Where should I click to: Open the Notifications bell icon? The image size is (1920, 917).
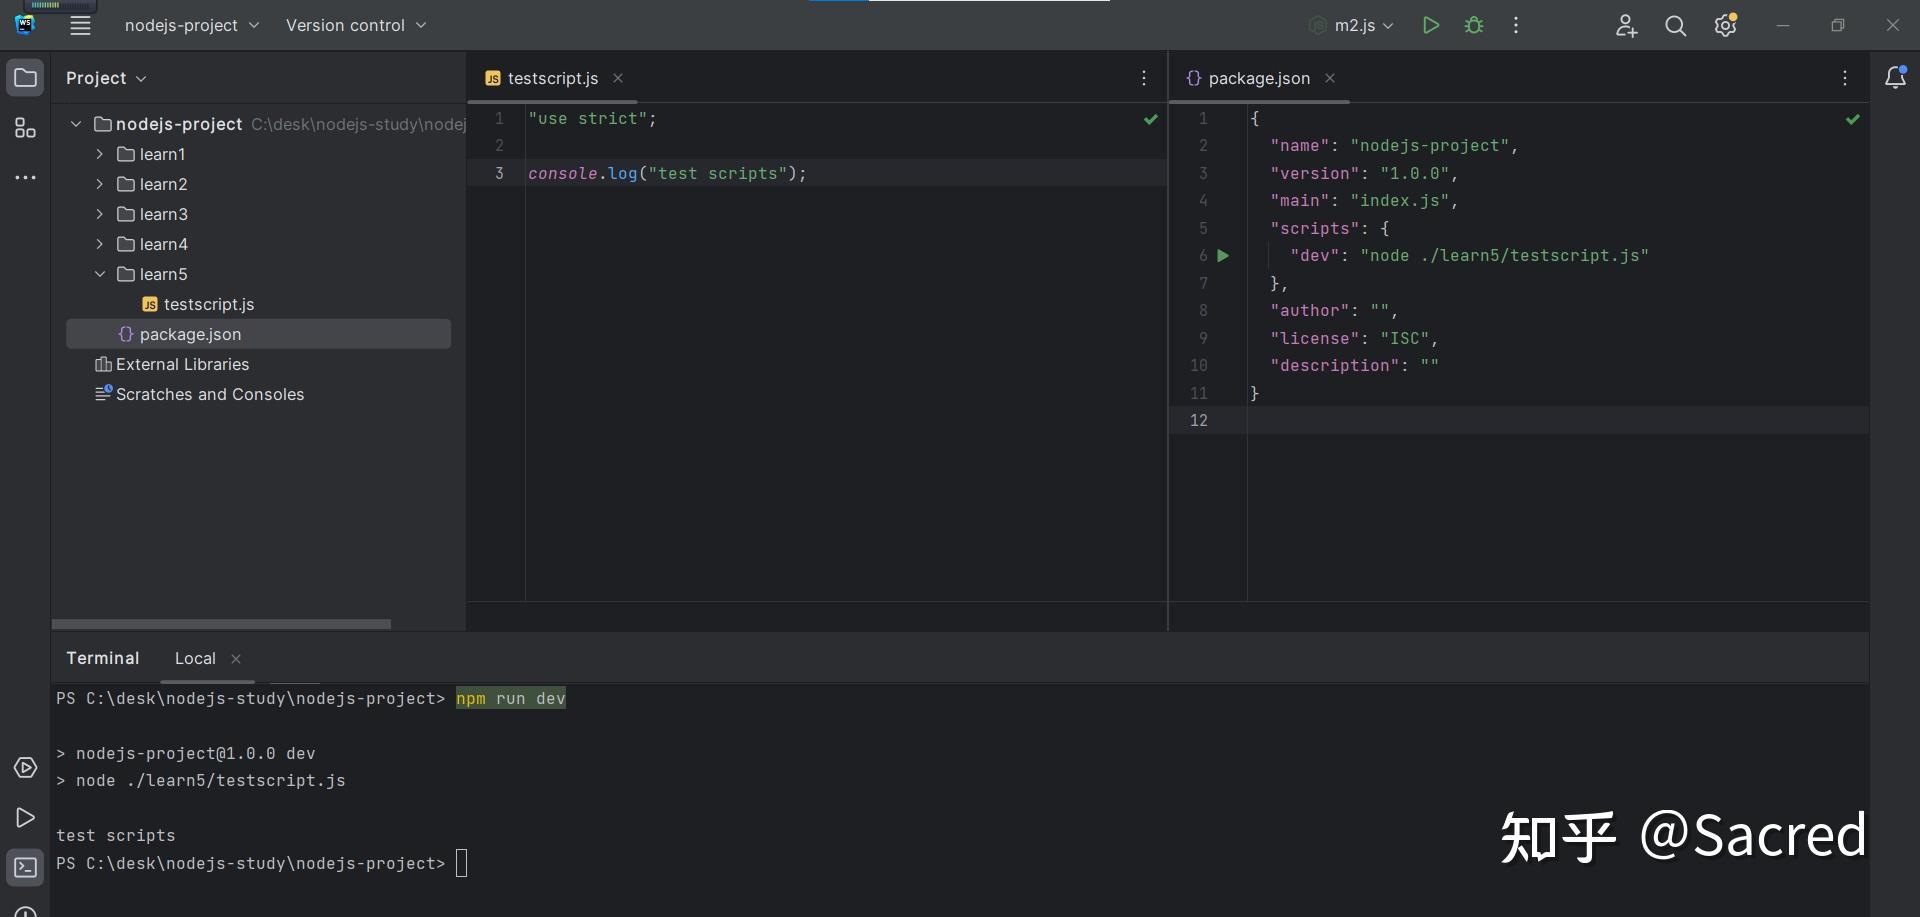coord(1894,78)
